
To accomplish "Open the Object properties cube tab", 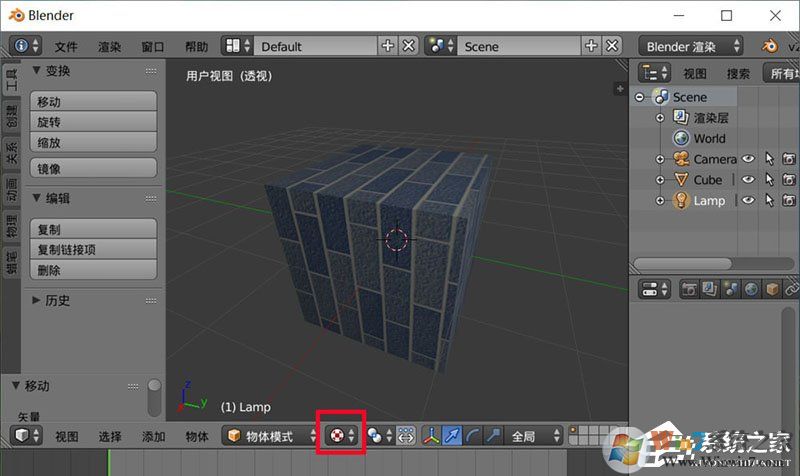I will coord(772,289).
